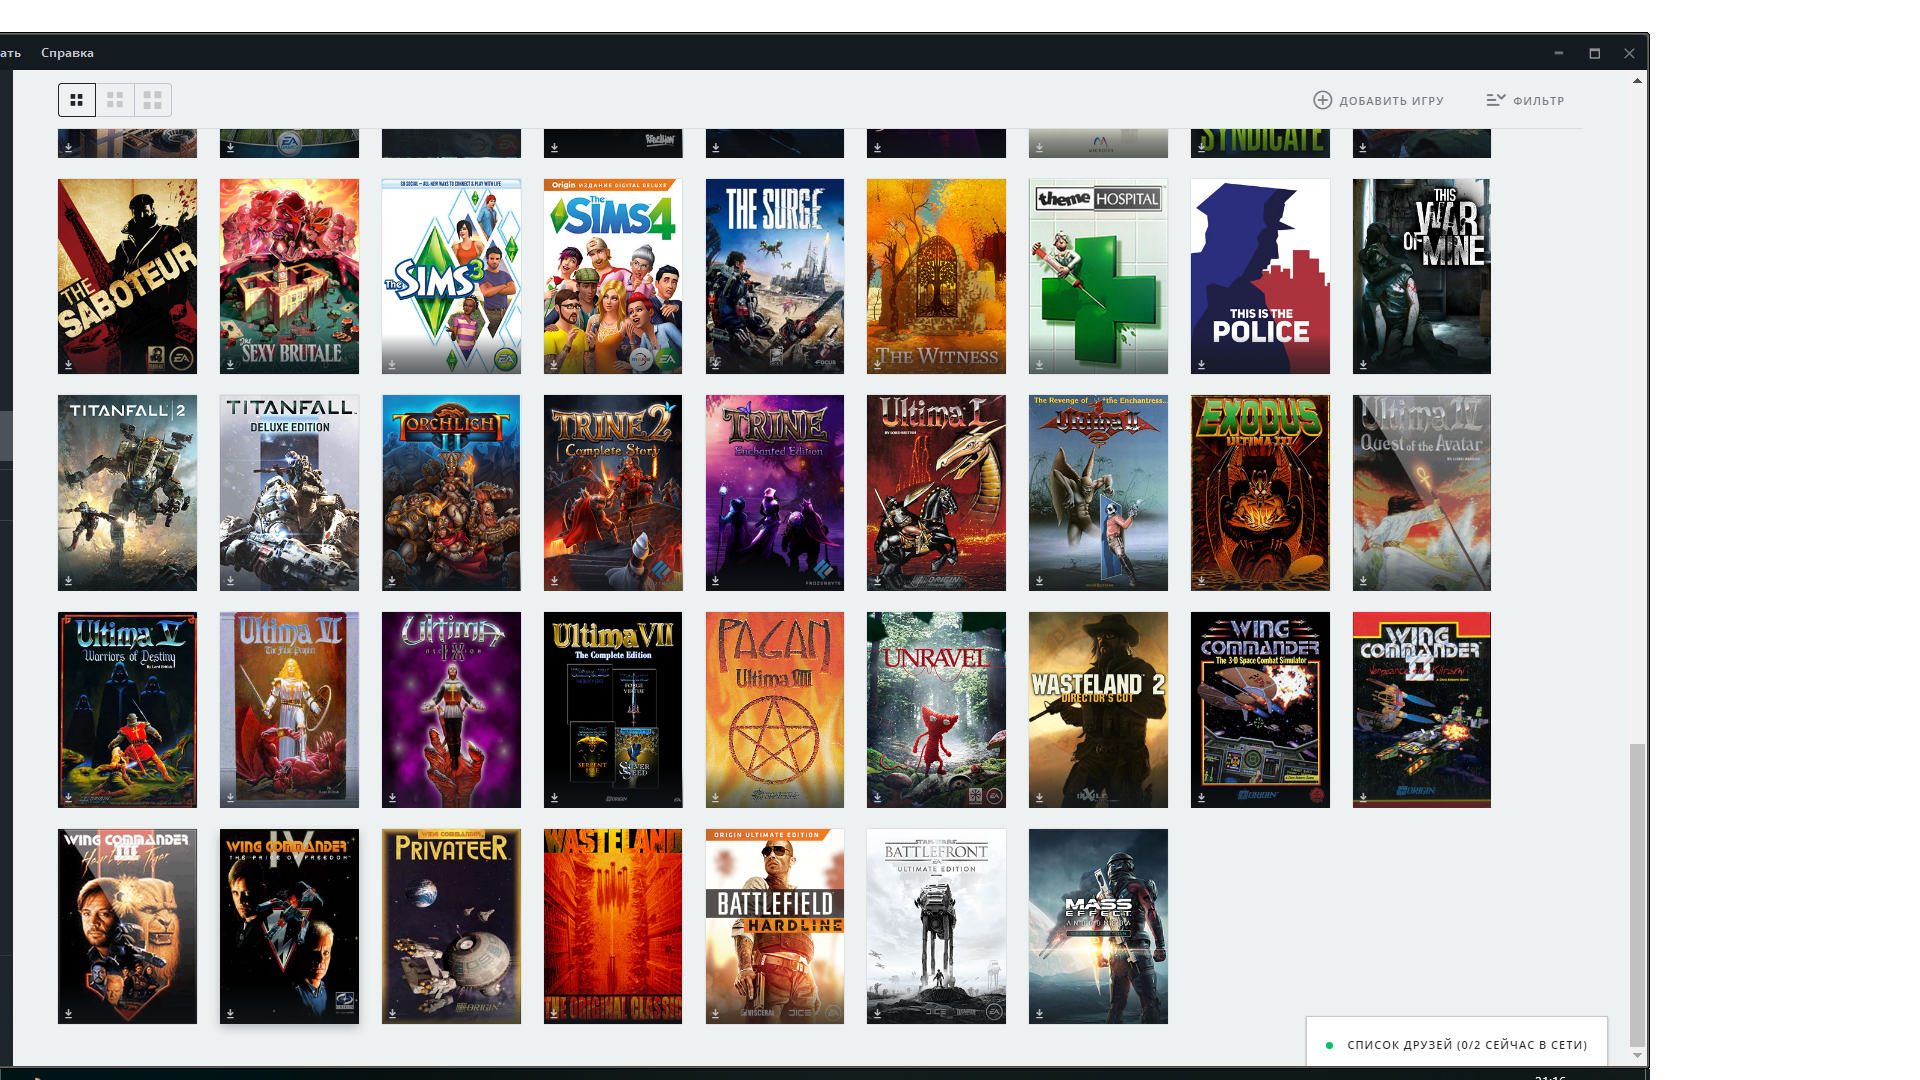
Task: Open Ultima VII Complete Edition tile
Action: click(x=613, y=710)
